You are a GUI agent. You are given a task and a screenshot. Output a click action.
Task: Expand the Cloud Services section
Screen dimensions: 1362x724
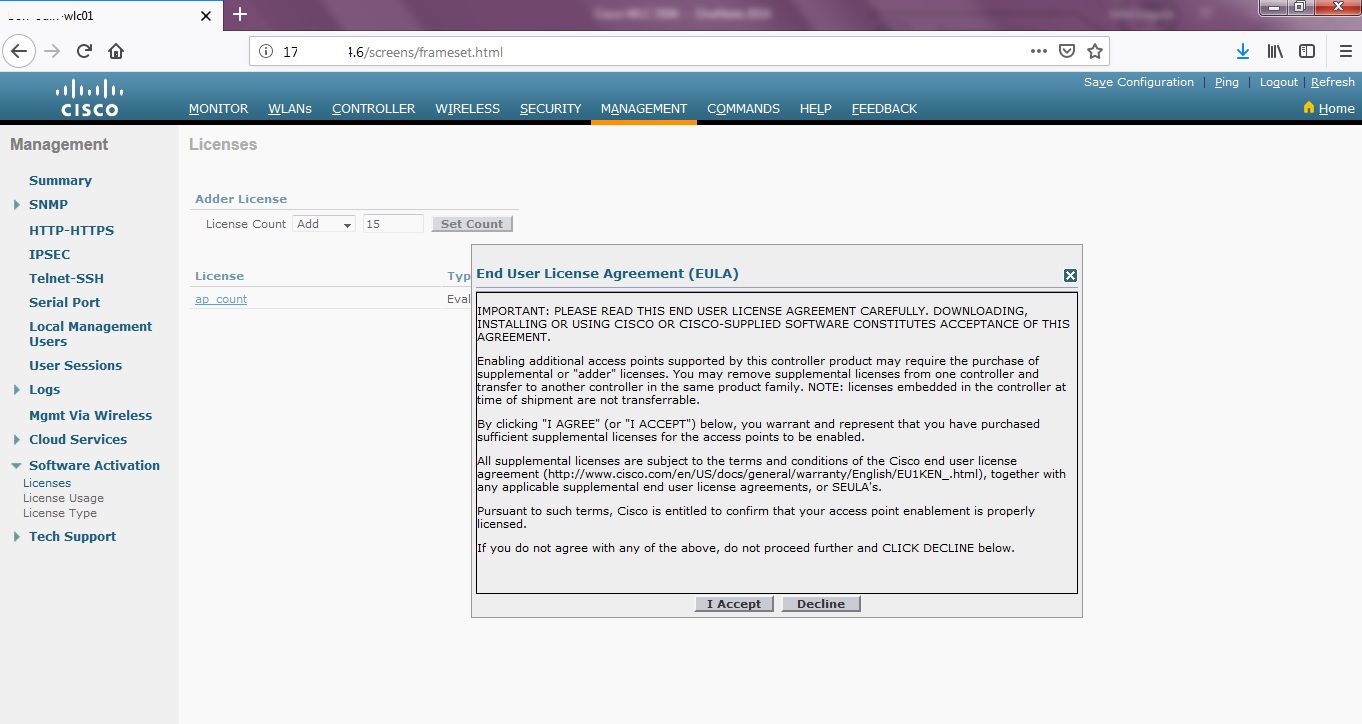(x=16, y=440)
